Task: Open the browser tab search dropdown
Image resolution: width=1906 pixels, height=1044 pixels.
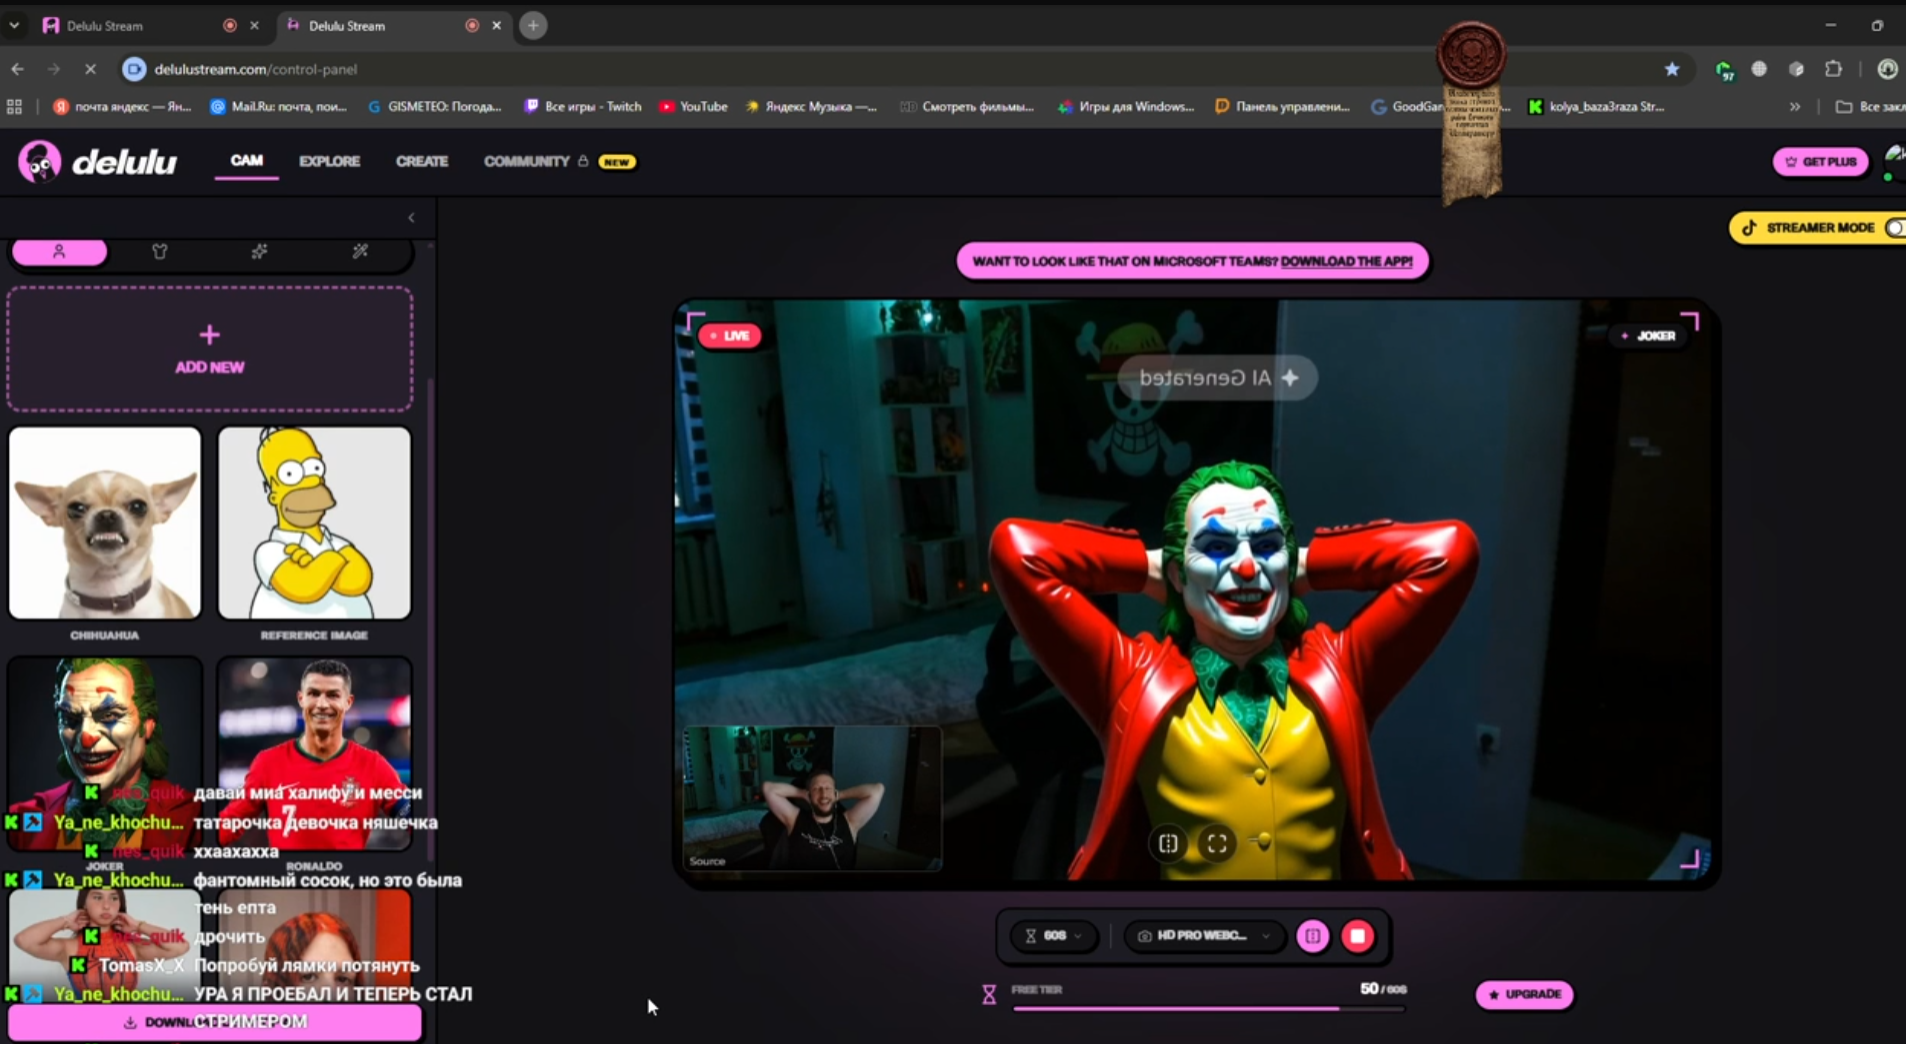Action: [x=14, y=26]
